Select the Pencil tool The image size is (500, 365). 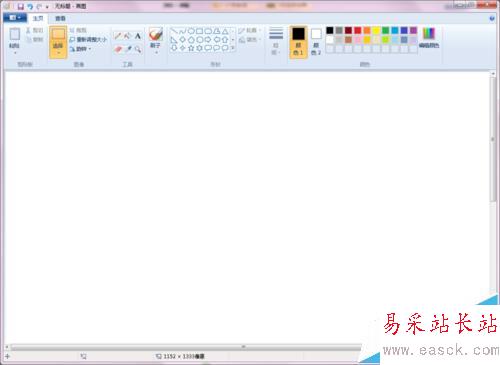point(118,36)
